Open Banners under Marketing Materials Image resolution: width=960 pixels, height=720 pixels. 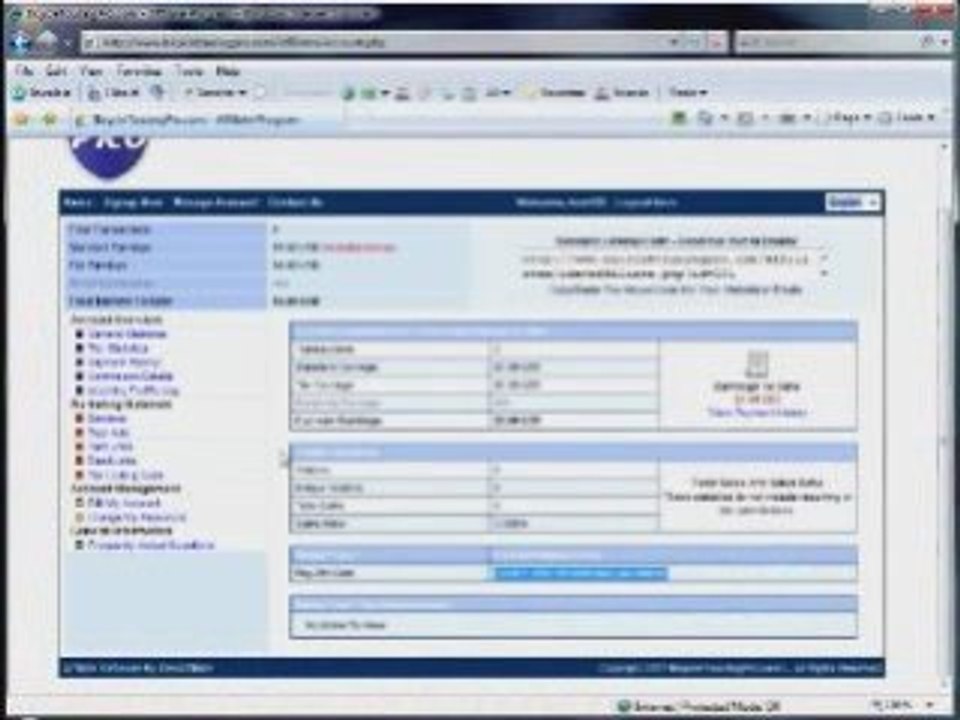tap(107, 418)
